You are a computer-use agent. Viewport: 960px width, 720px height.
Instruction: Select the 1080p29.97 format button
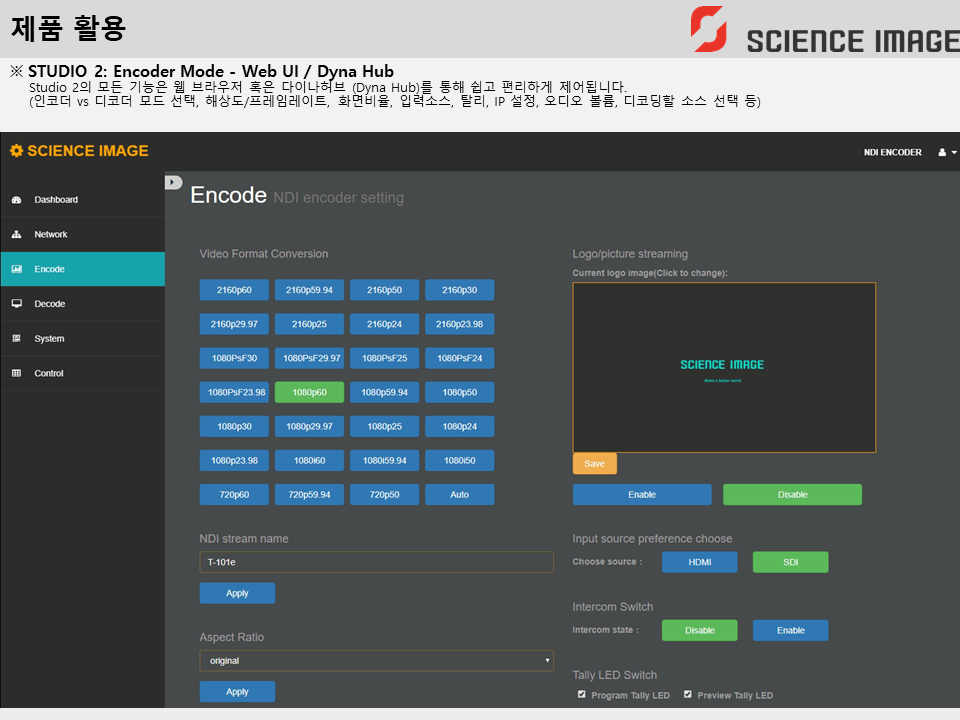[x=309, y=427]
